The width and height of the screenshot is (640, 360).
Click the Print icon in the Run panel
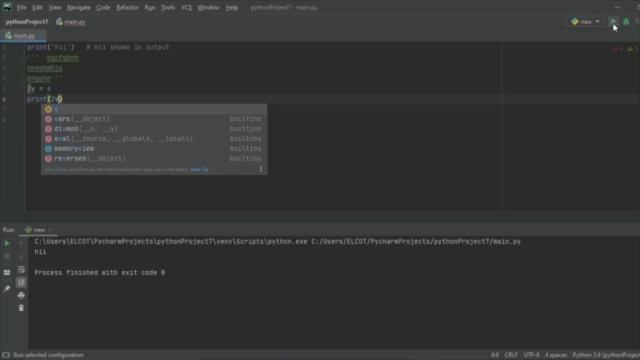pos(21,295)
